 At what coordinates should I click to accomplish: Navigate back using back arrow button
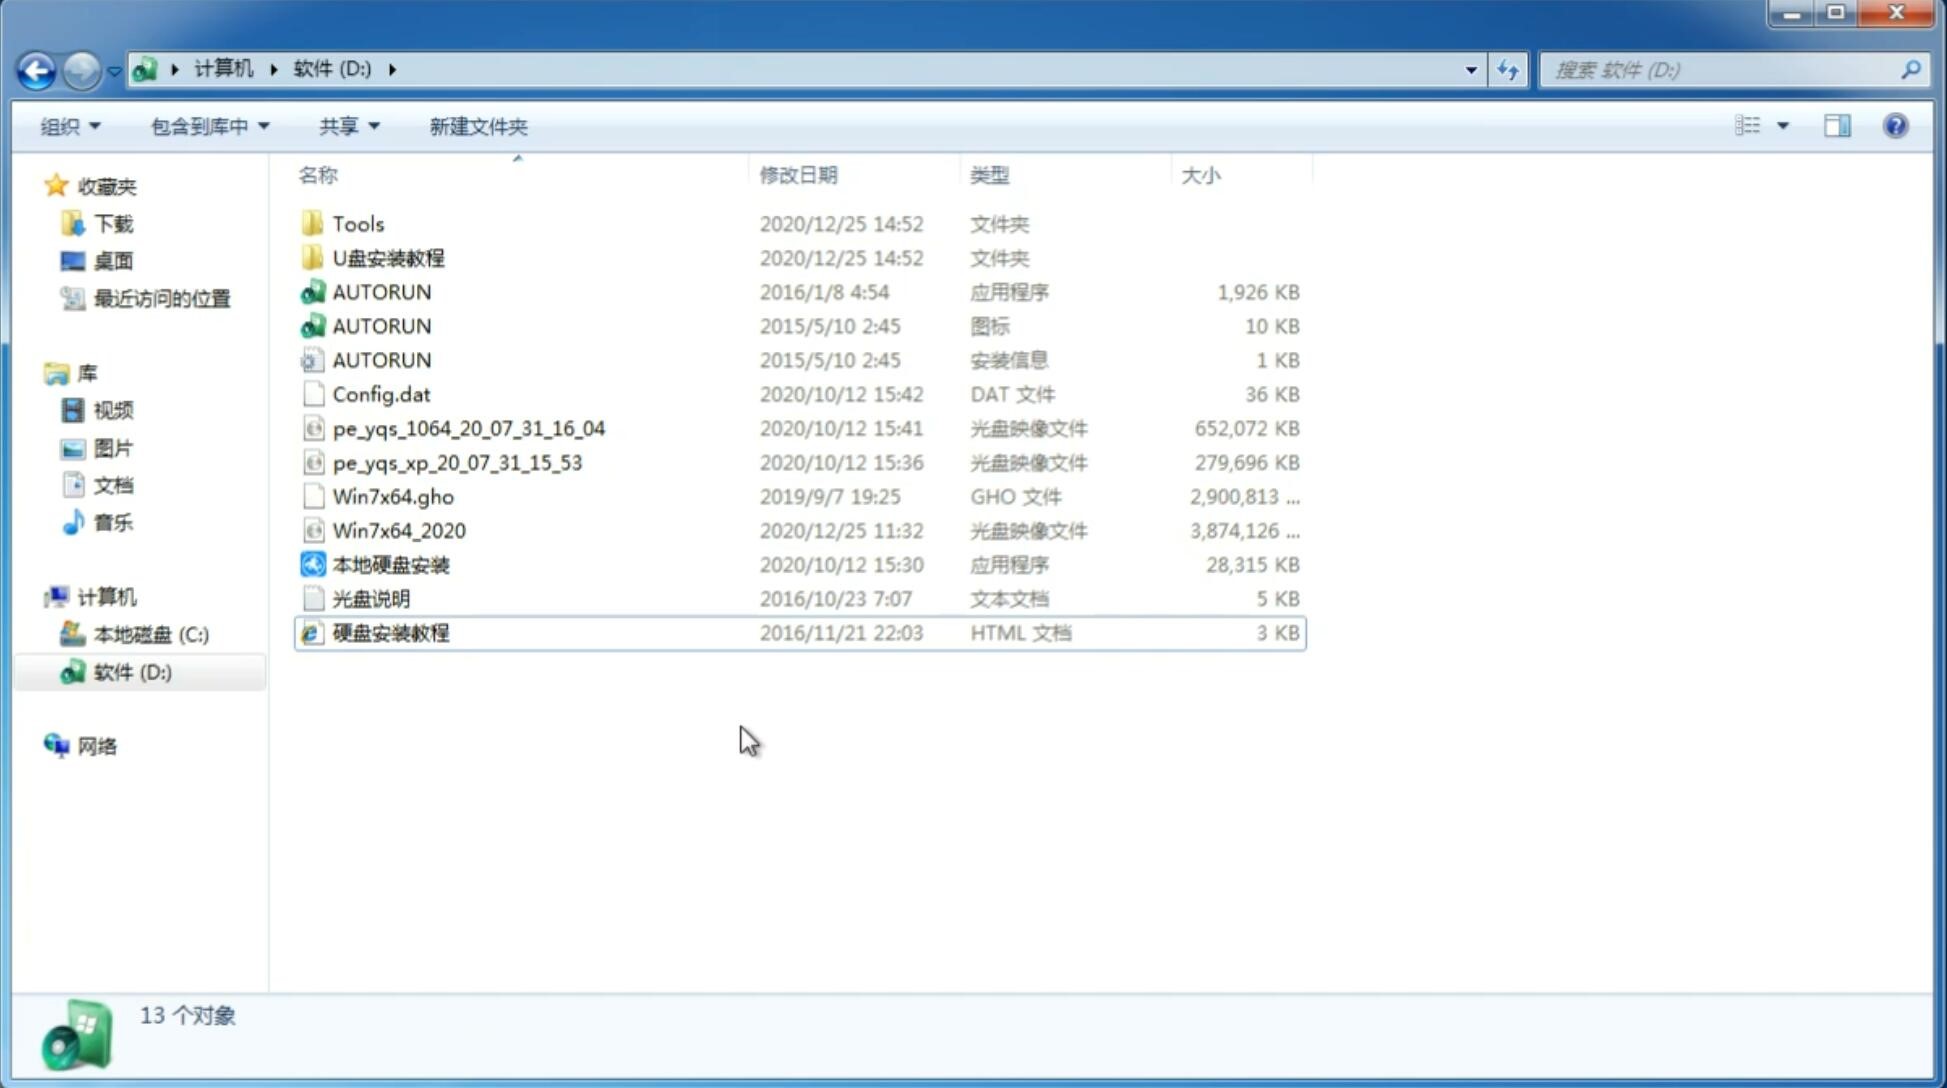click(37, 68)
